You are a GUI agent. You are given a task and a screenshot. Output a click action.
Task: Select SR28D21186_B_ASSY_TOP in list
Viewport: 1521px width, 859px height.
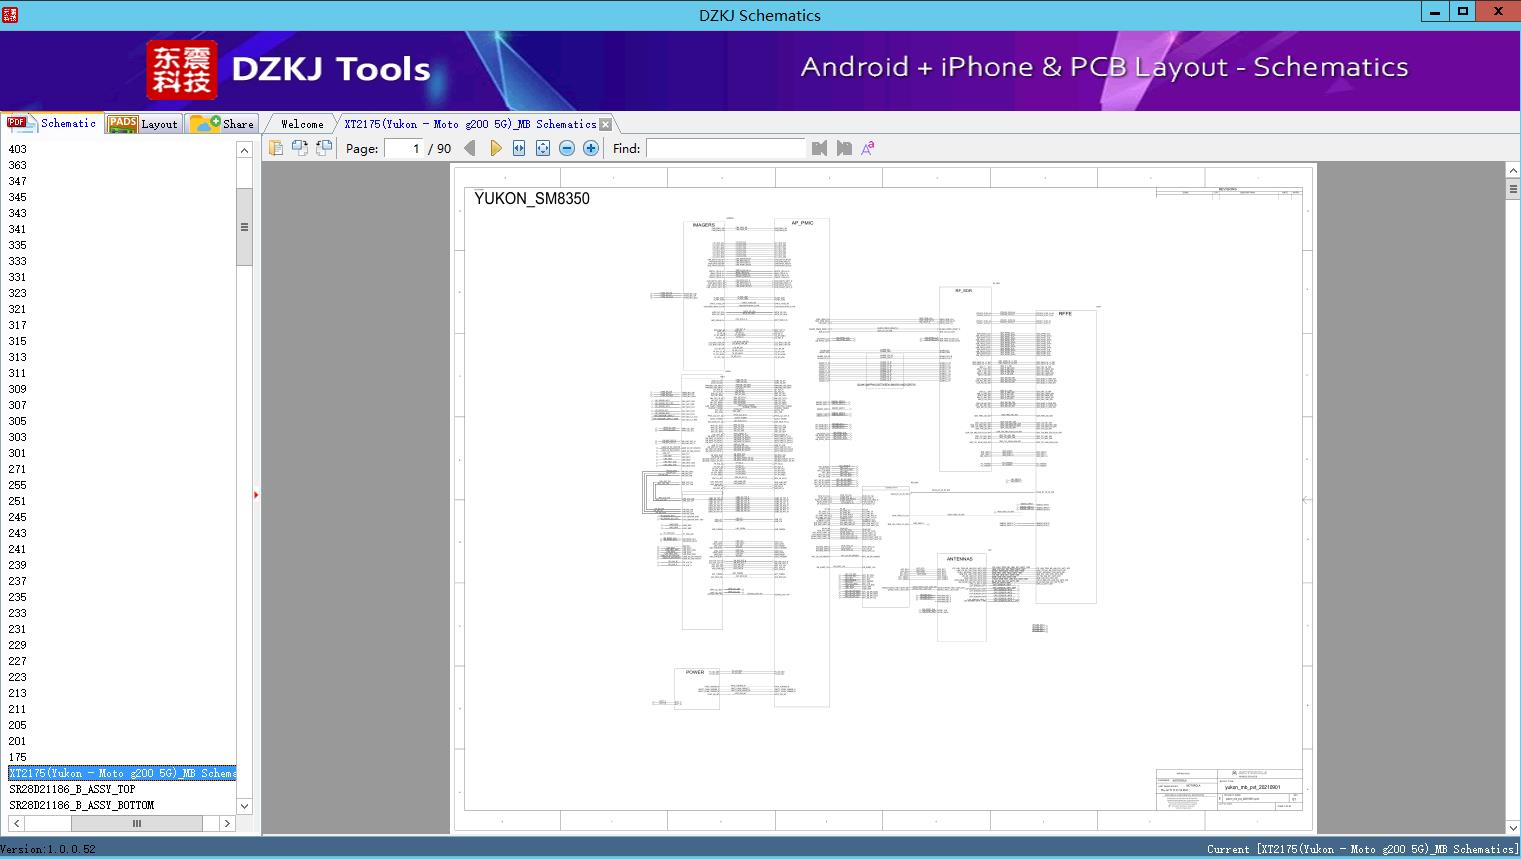tap(72, 789)
